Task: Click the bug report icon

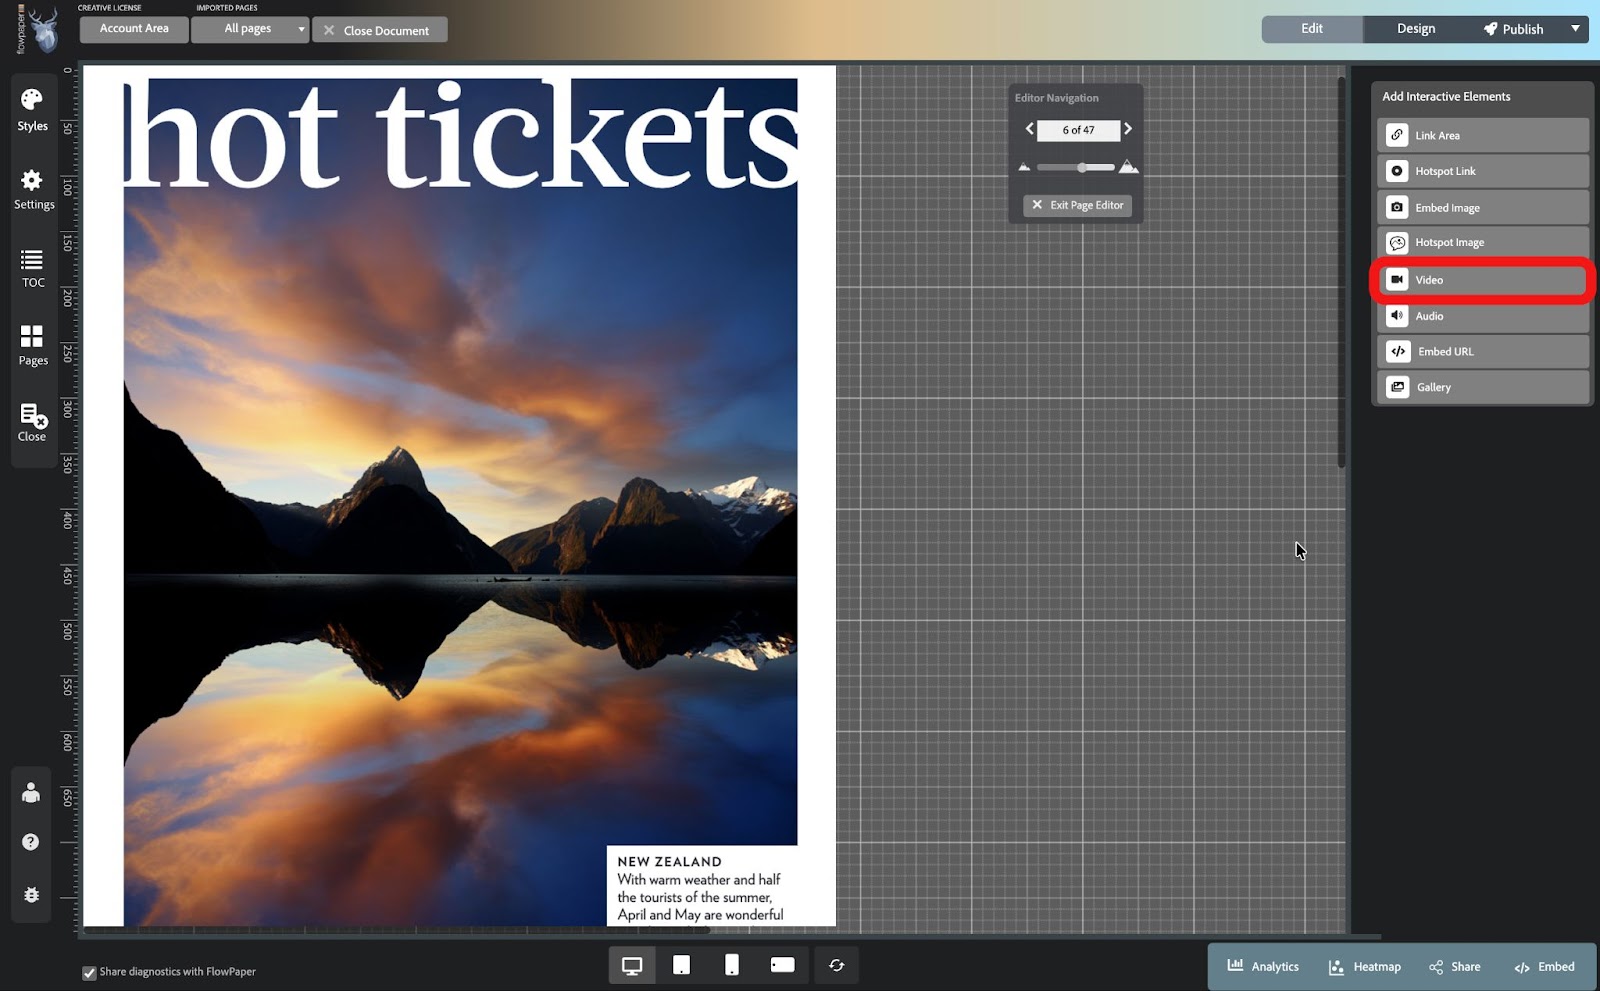Action: [30, 895]
